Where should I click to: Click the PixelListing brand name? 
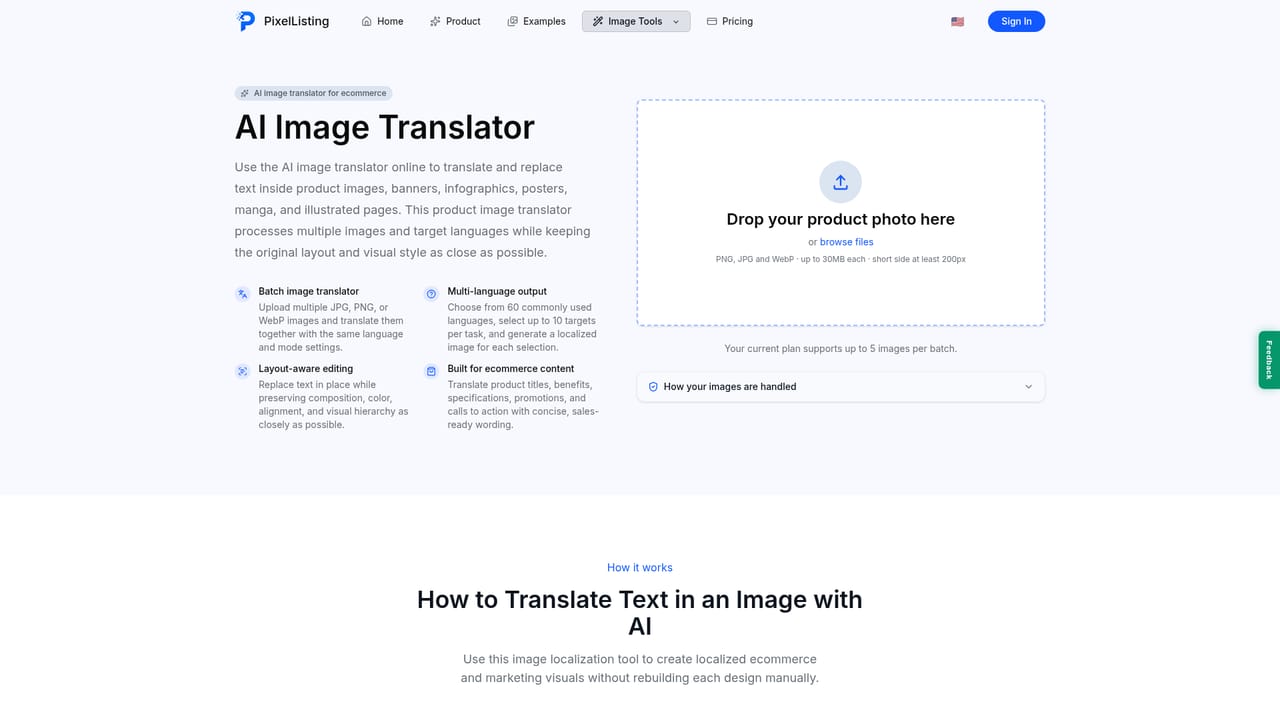[296, 21]
